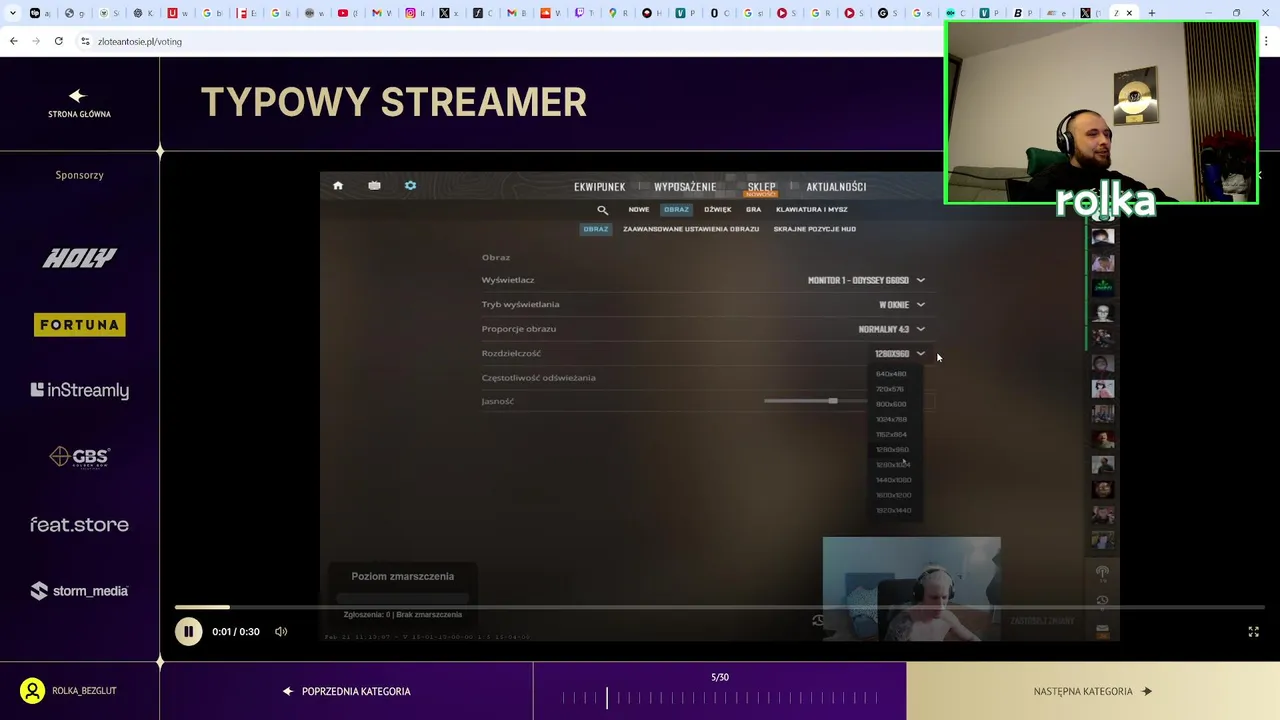Select the Klawiatura i Mysz settings tab
This screenshot has width=1280, height=720.
812,210
